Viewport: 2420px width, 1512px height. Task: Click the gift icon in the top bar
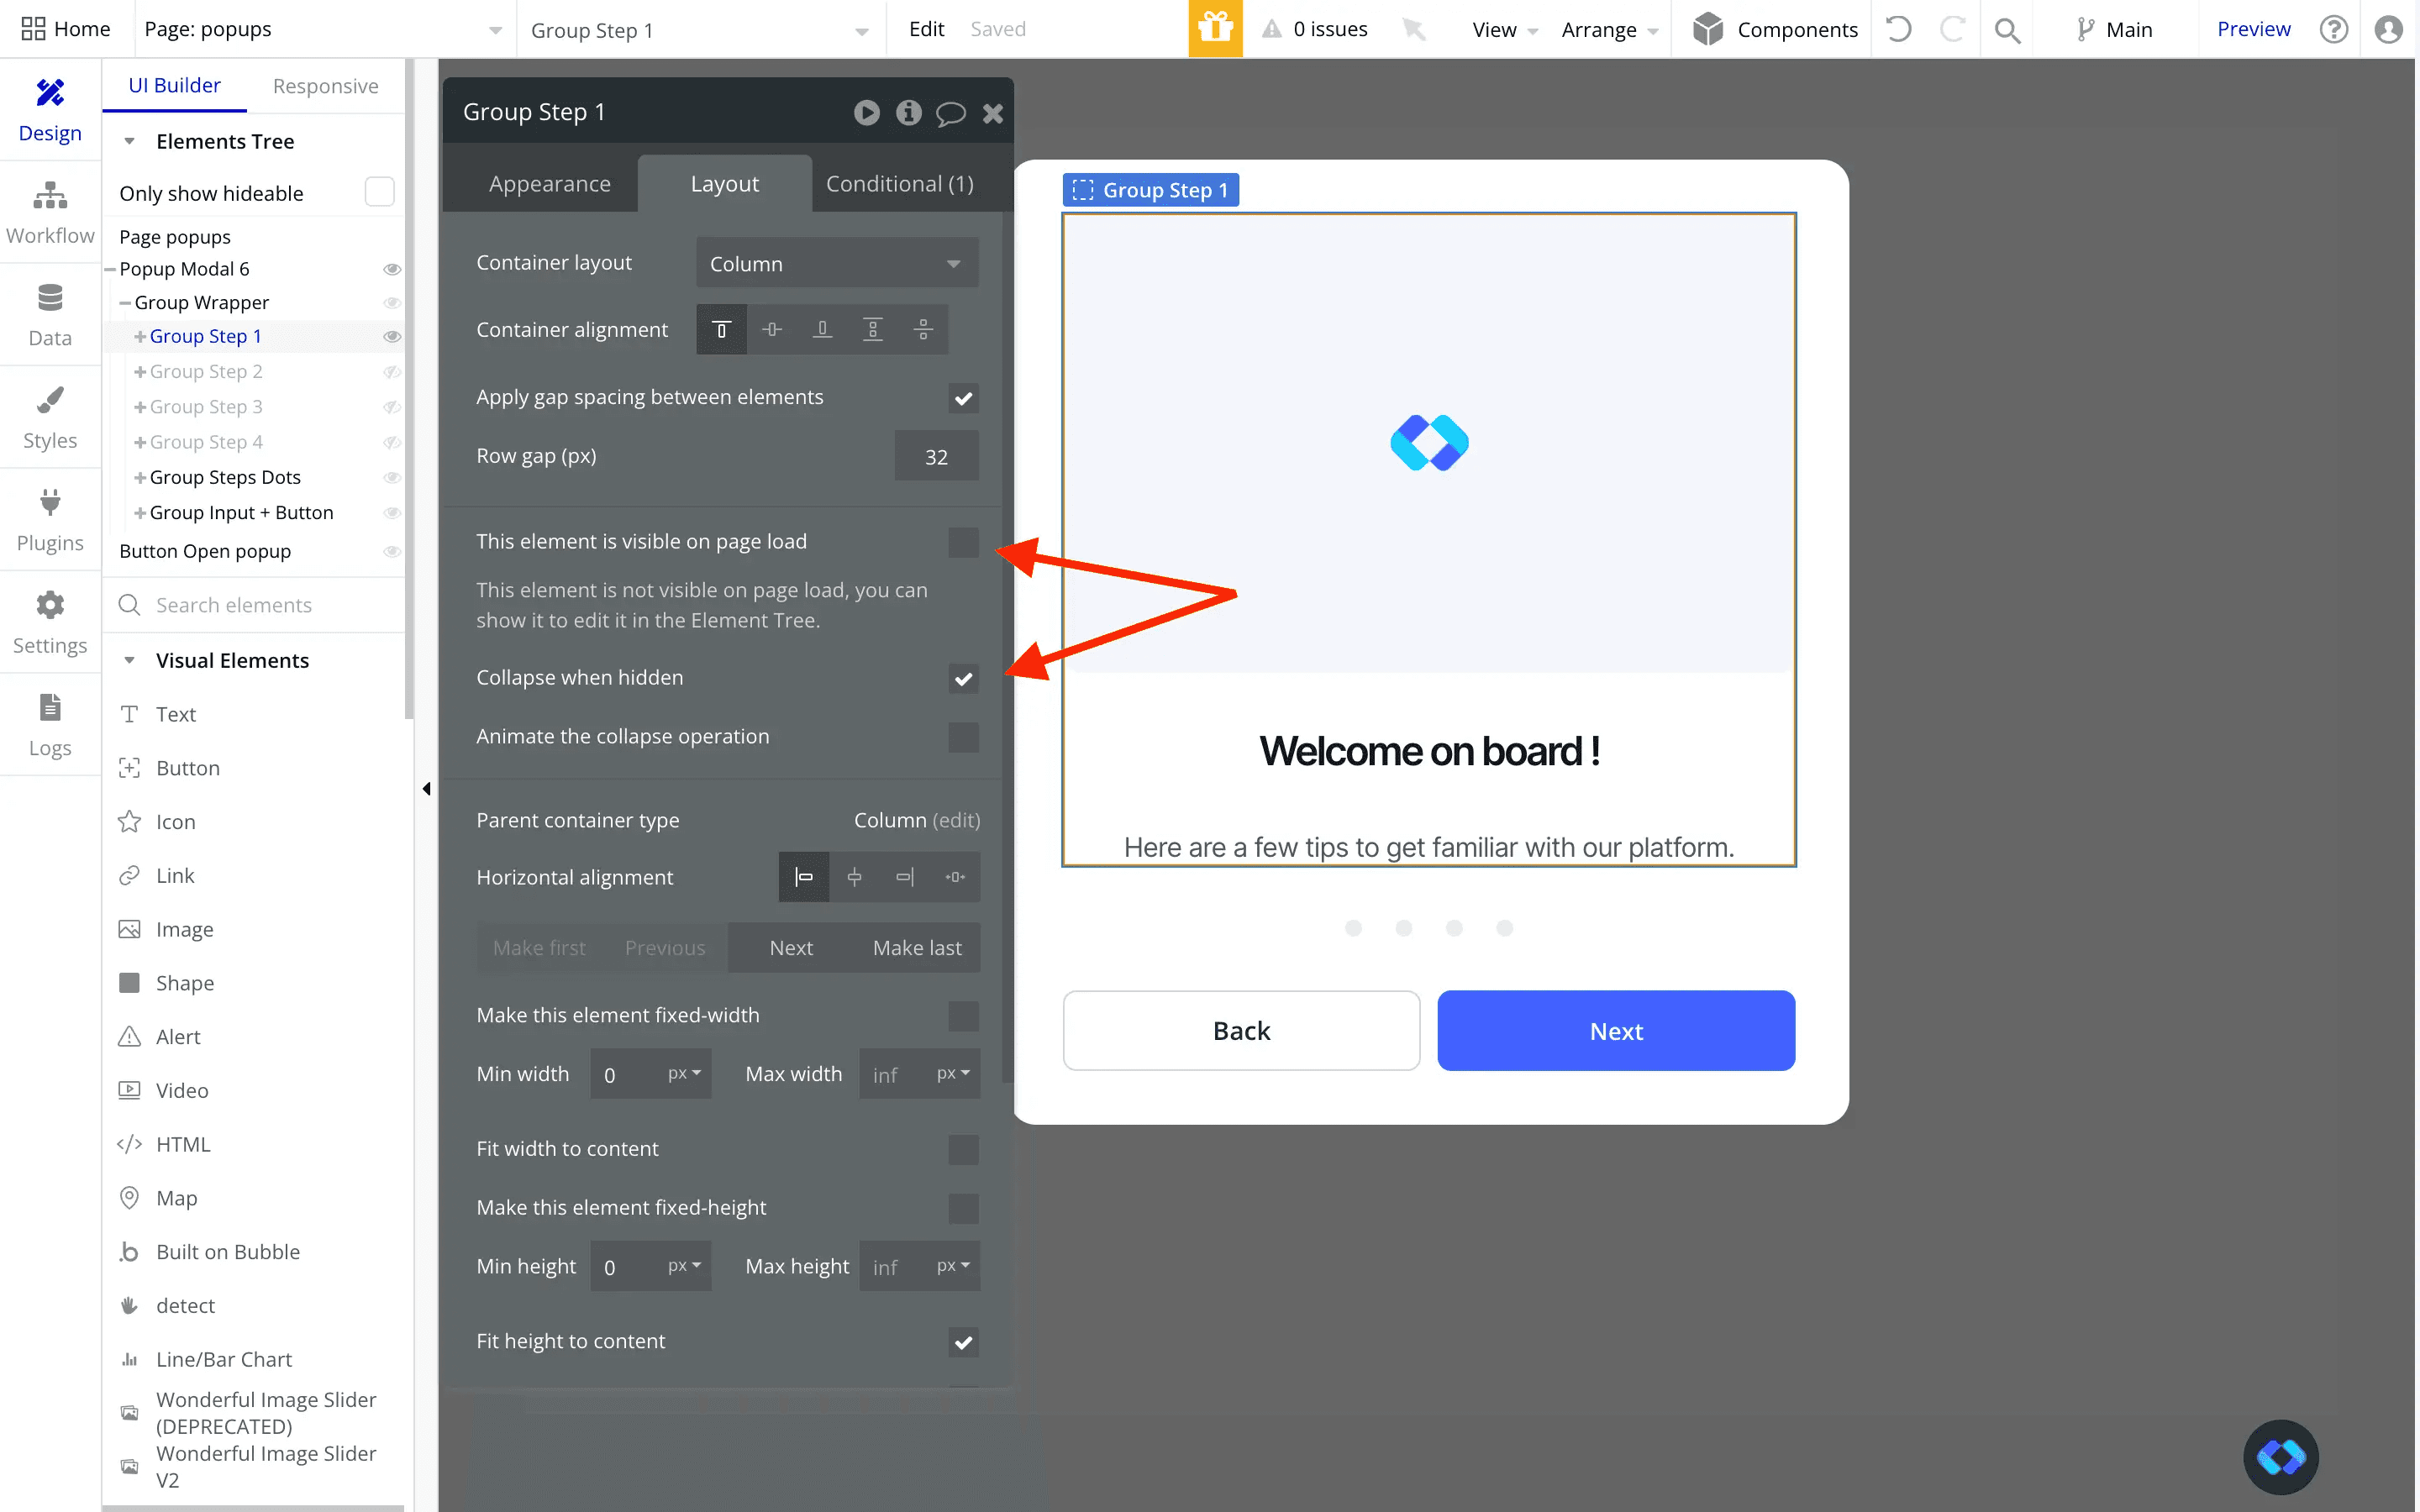[1214, 29]
